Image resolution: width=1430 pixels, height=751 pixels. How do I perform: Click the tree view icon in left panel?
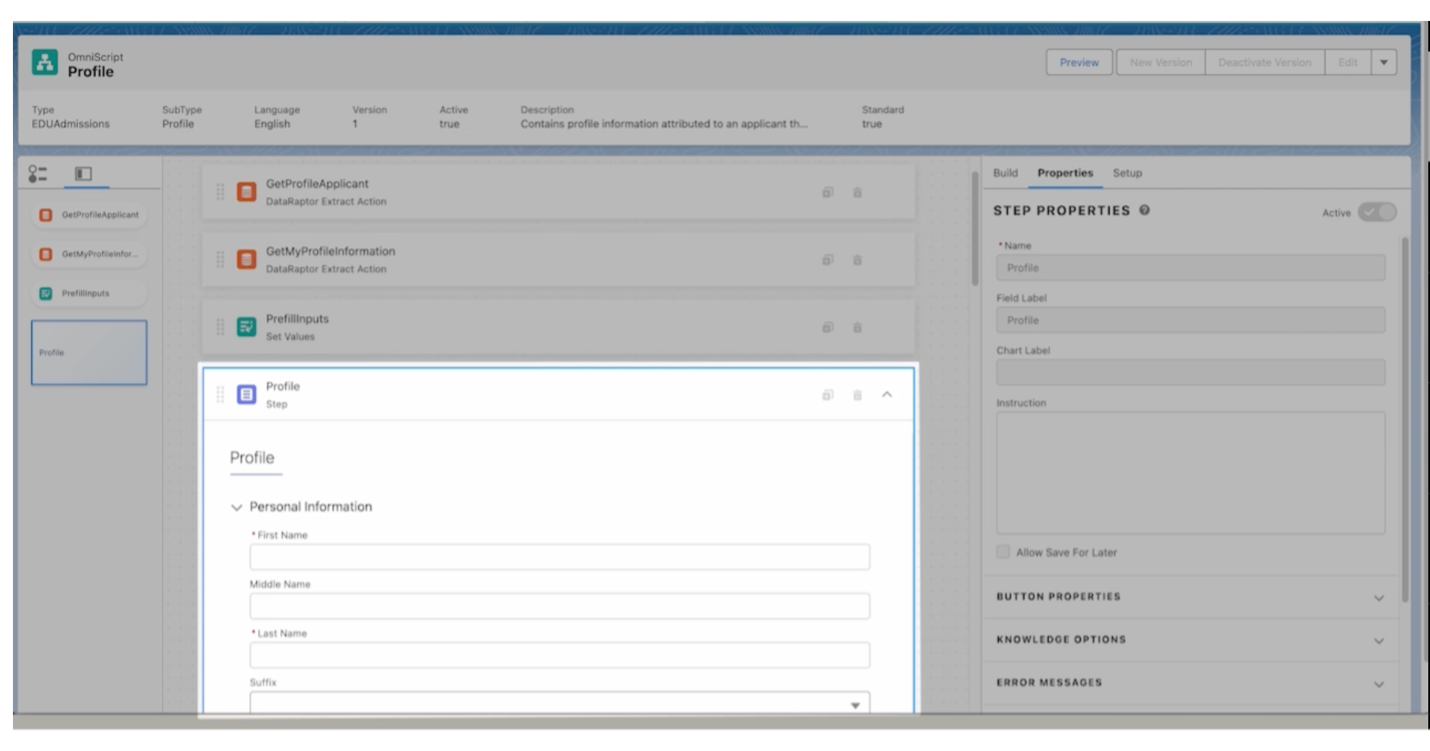39,174
